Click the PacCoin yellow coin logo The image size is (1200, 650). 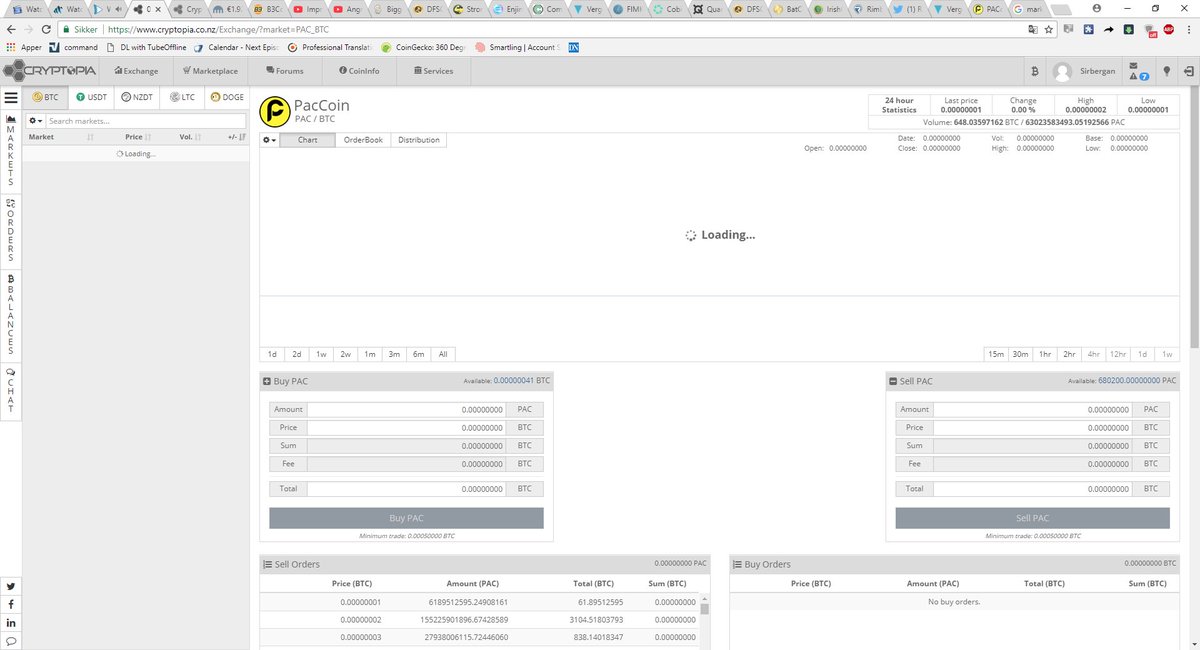(274, 111)
